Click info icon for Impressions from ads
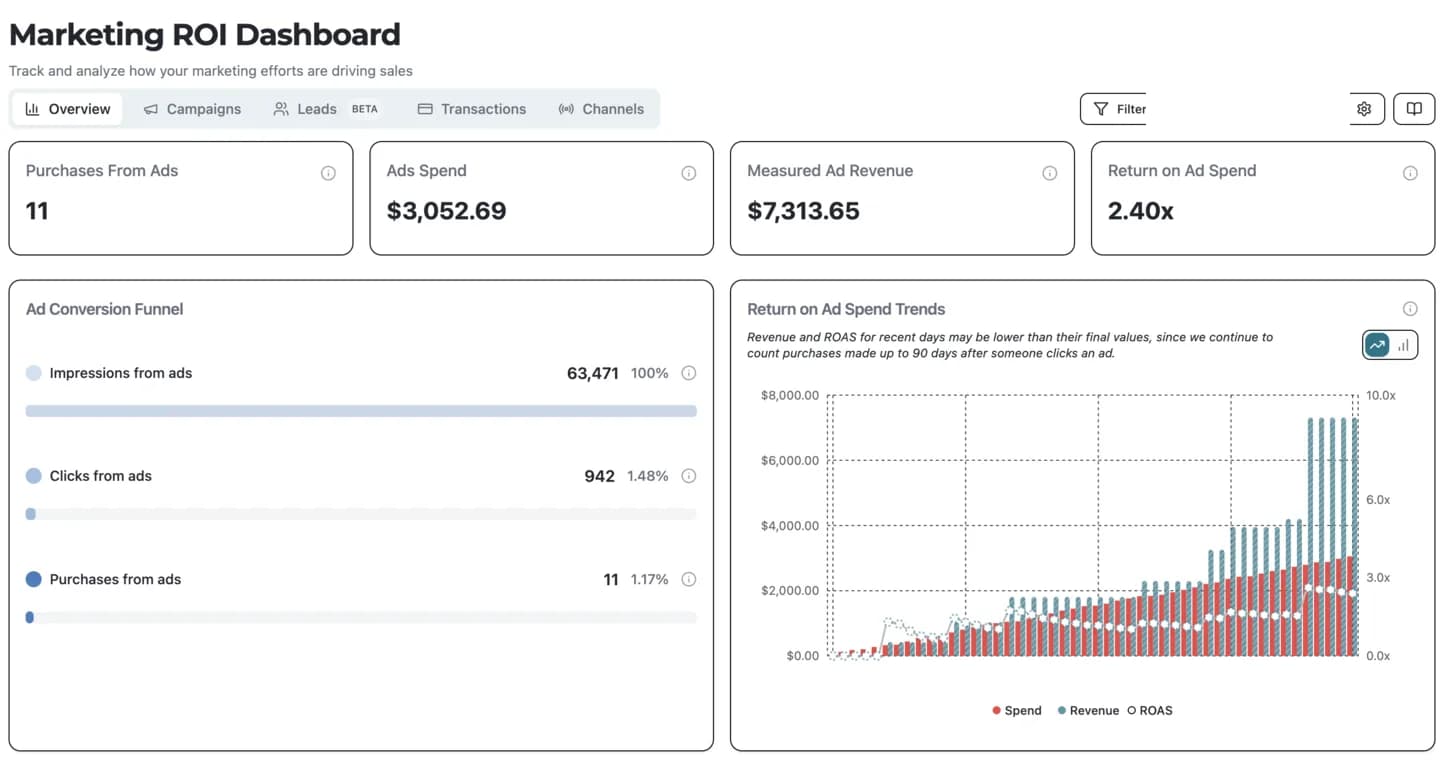 click(689, 373)
